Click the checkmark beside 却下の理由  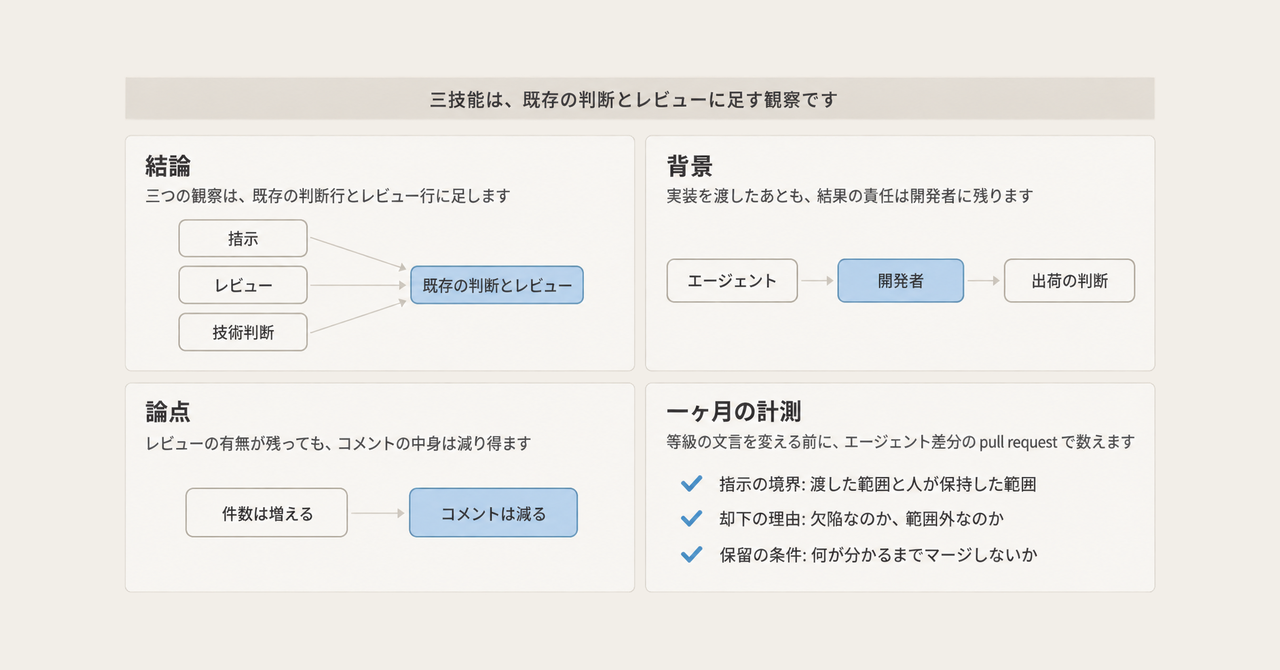[690, 518]
